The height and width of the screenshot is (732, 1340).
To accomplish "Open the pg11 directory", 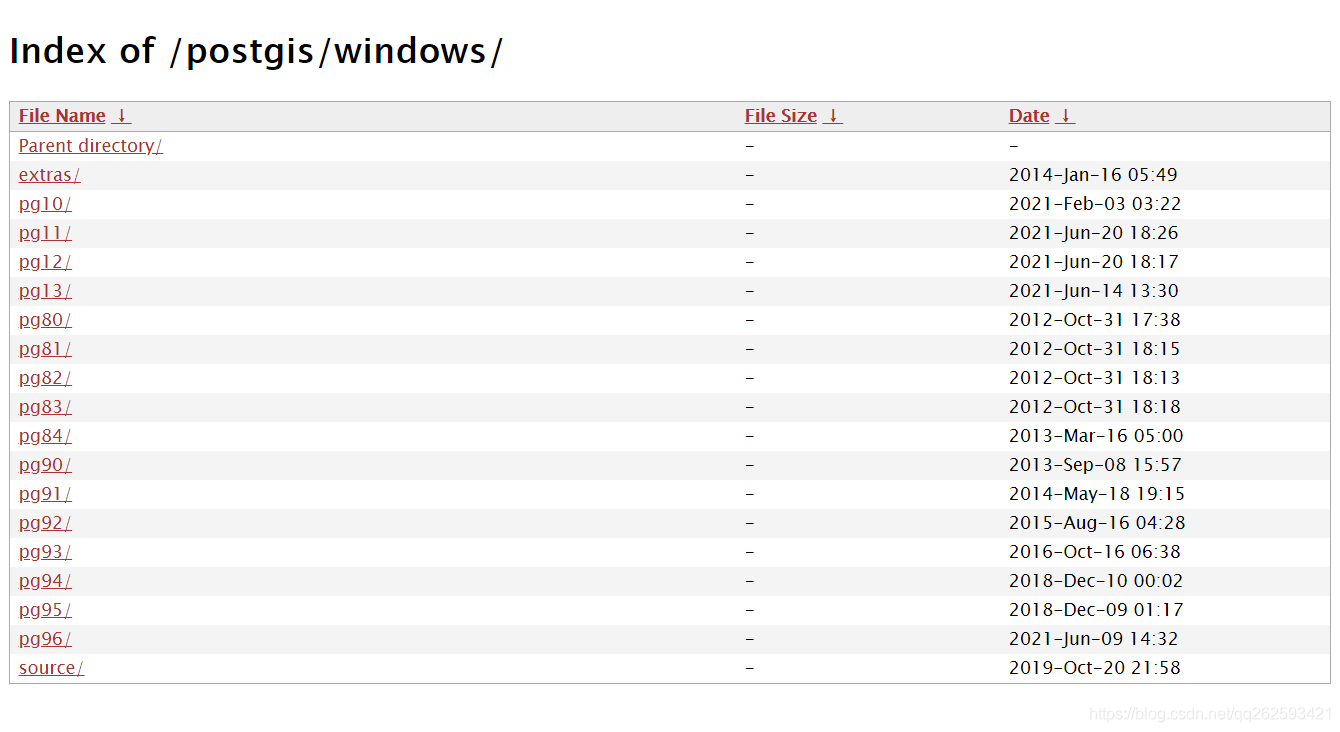I will coord(44,232).
